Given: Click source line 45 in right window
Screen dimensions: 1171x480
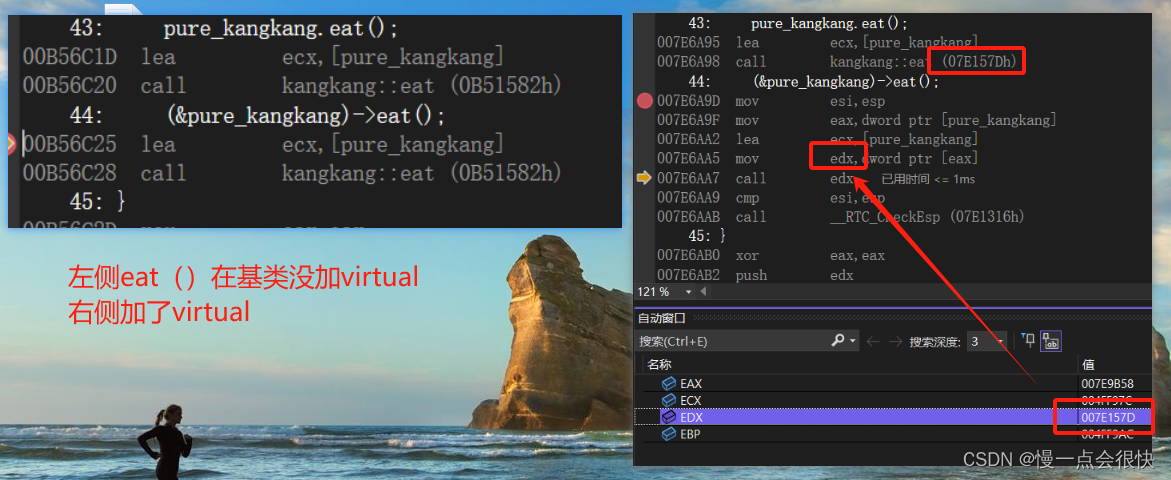Looking at the screenshot, I should pos(706,237).
